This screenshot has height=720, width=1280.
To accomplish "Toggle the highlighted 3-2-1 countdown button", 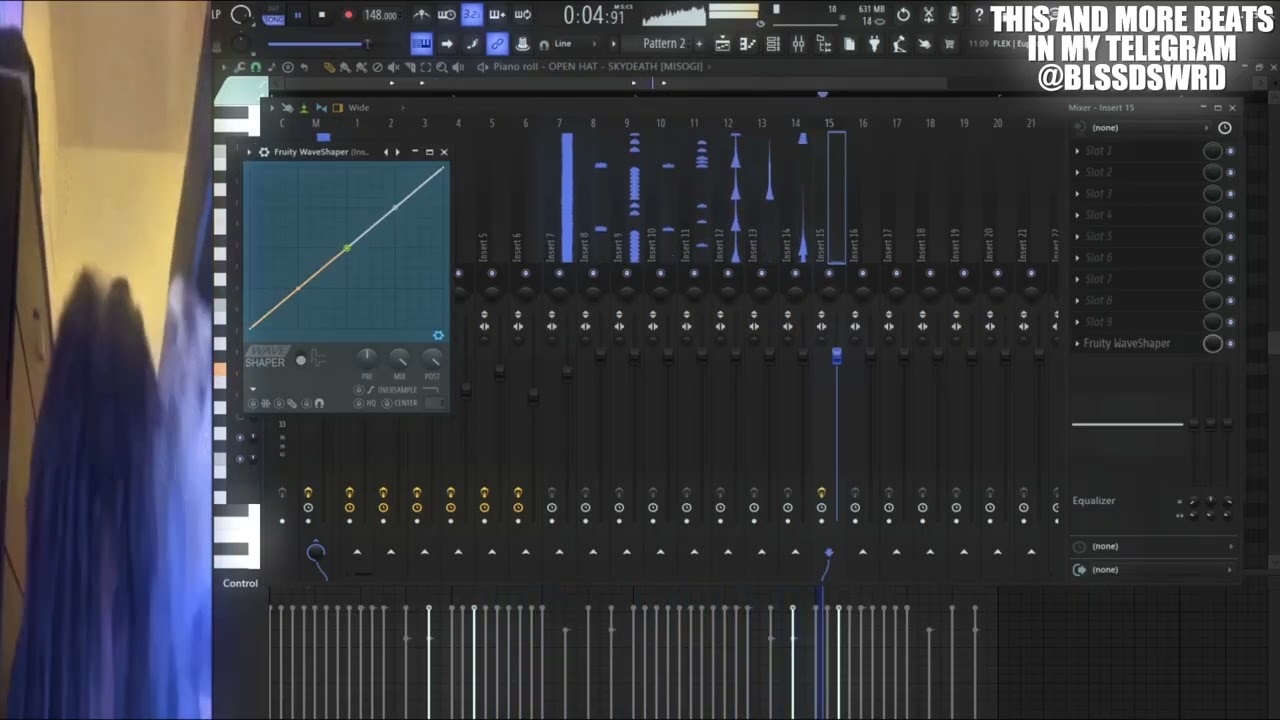I will click(472, 15).
